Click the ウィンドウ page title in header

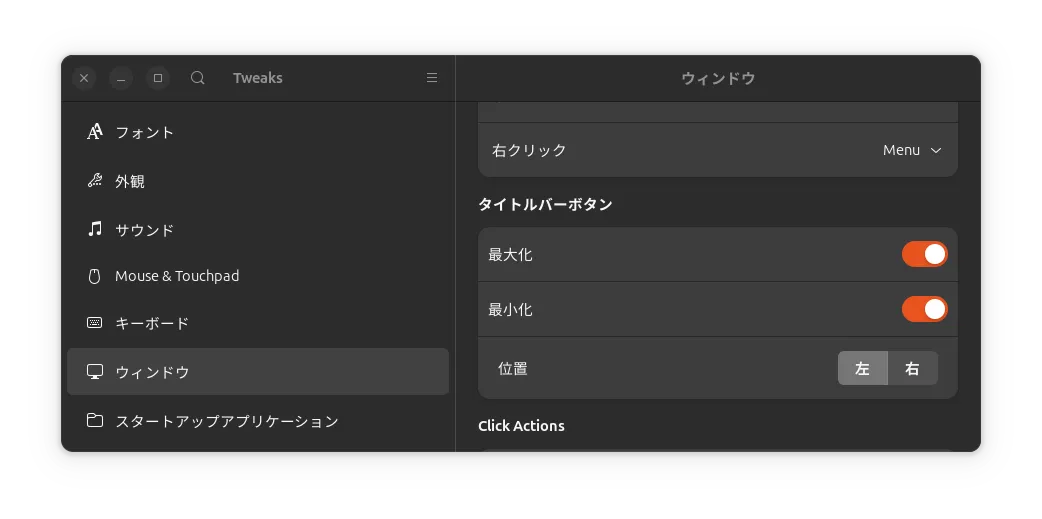pyautogui.click(x=718, y=78)
